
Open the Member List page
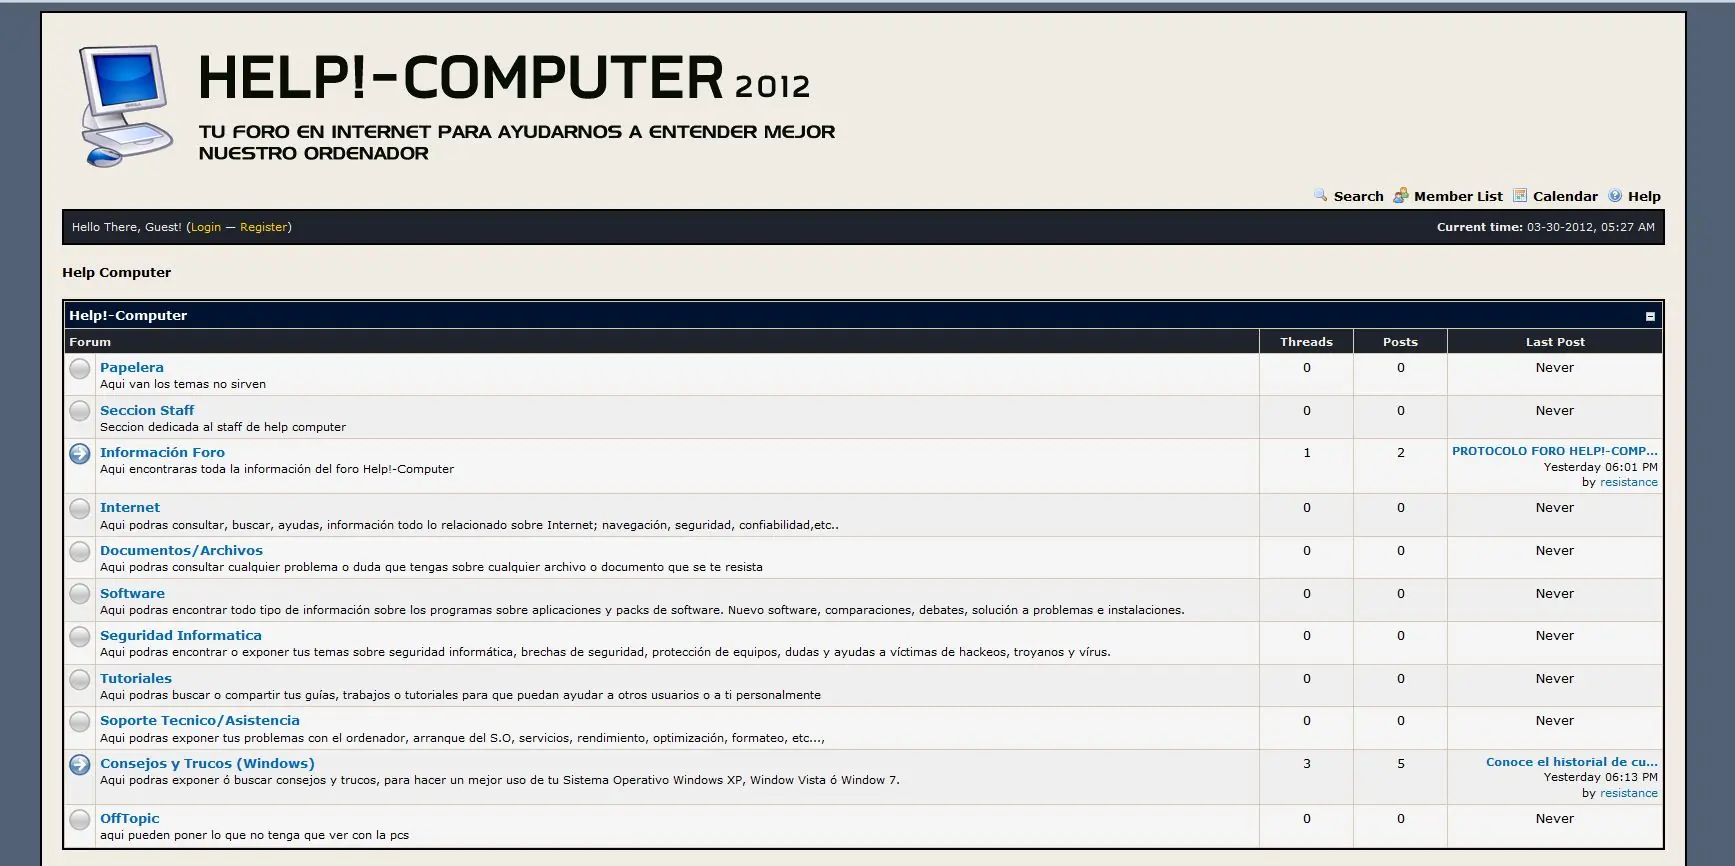tap(1458, 196)
